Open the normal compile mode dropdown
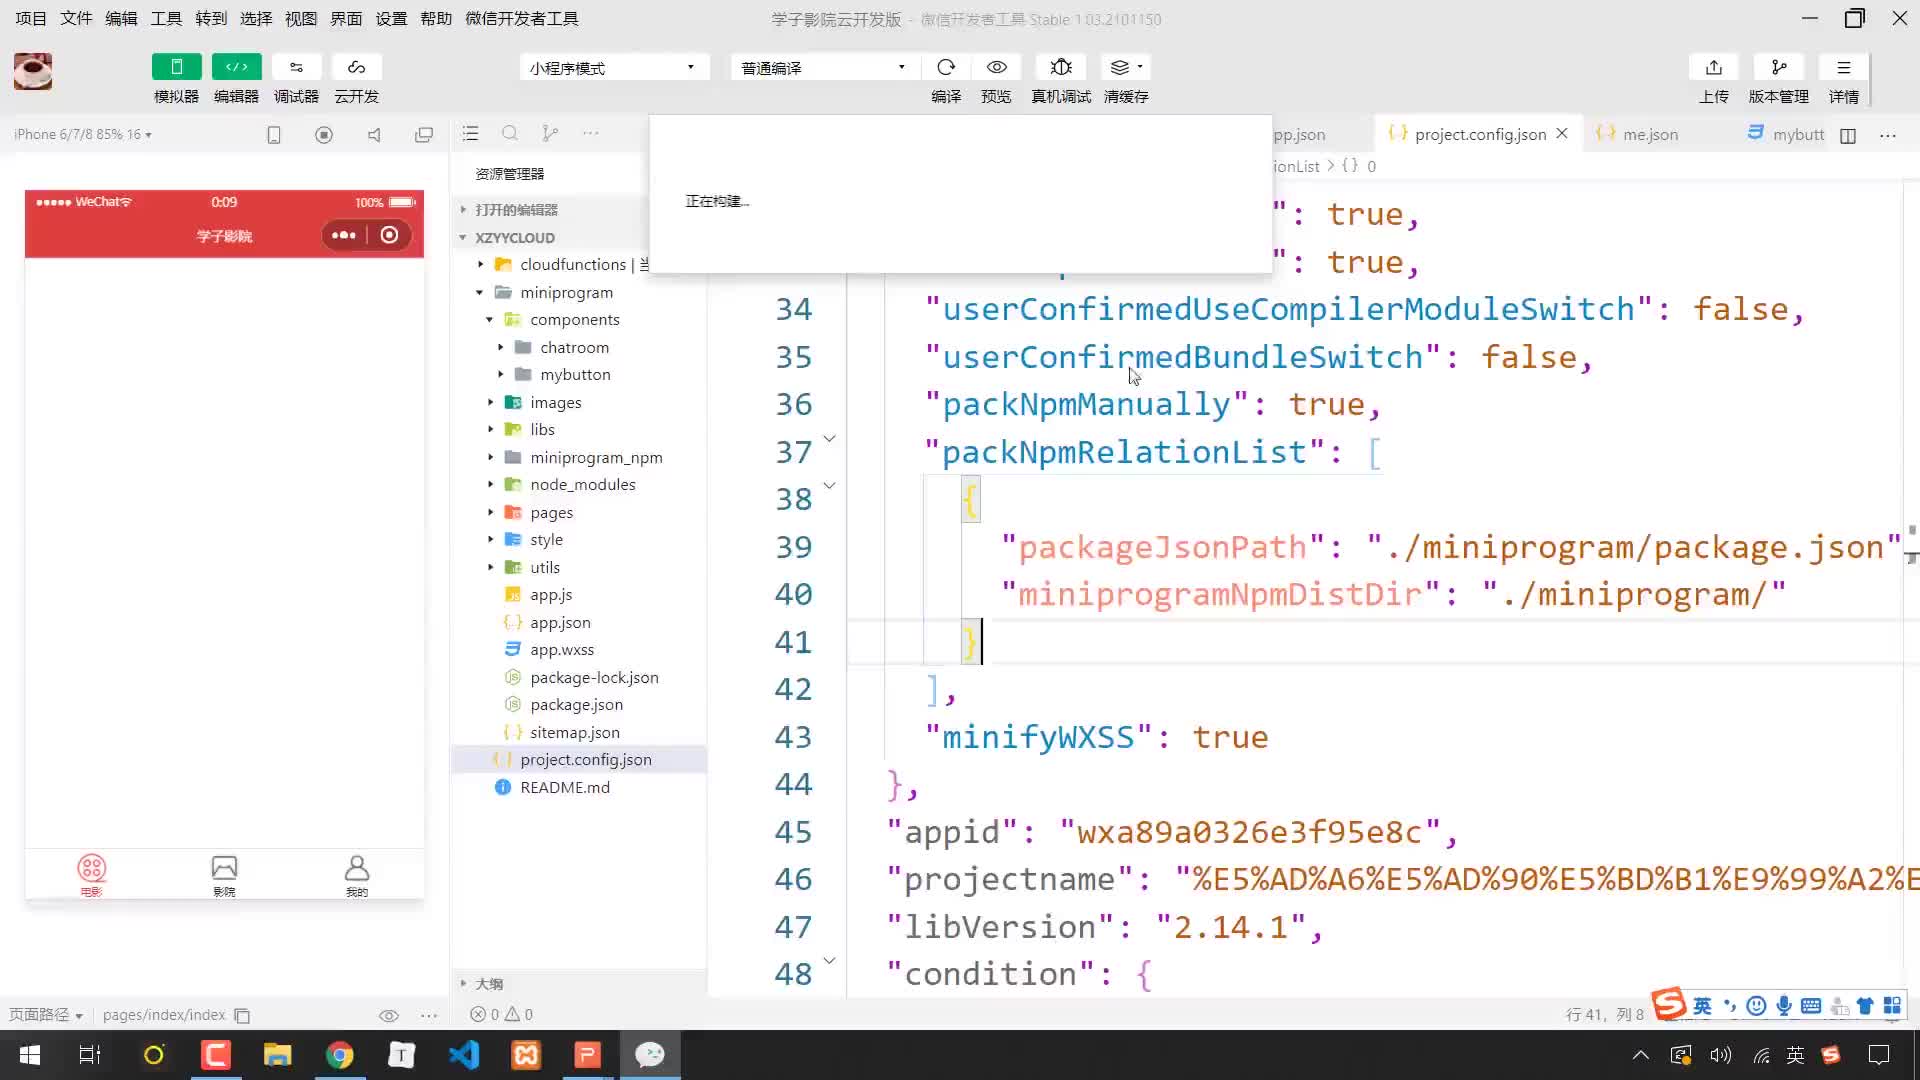This screenshot has height=1080, width=1920. point(825,67)
